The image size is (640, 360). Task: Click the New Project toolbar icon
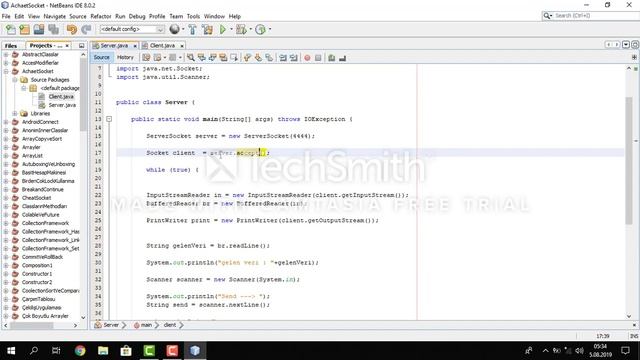coord(24,29)
